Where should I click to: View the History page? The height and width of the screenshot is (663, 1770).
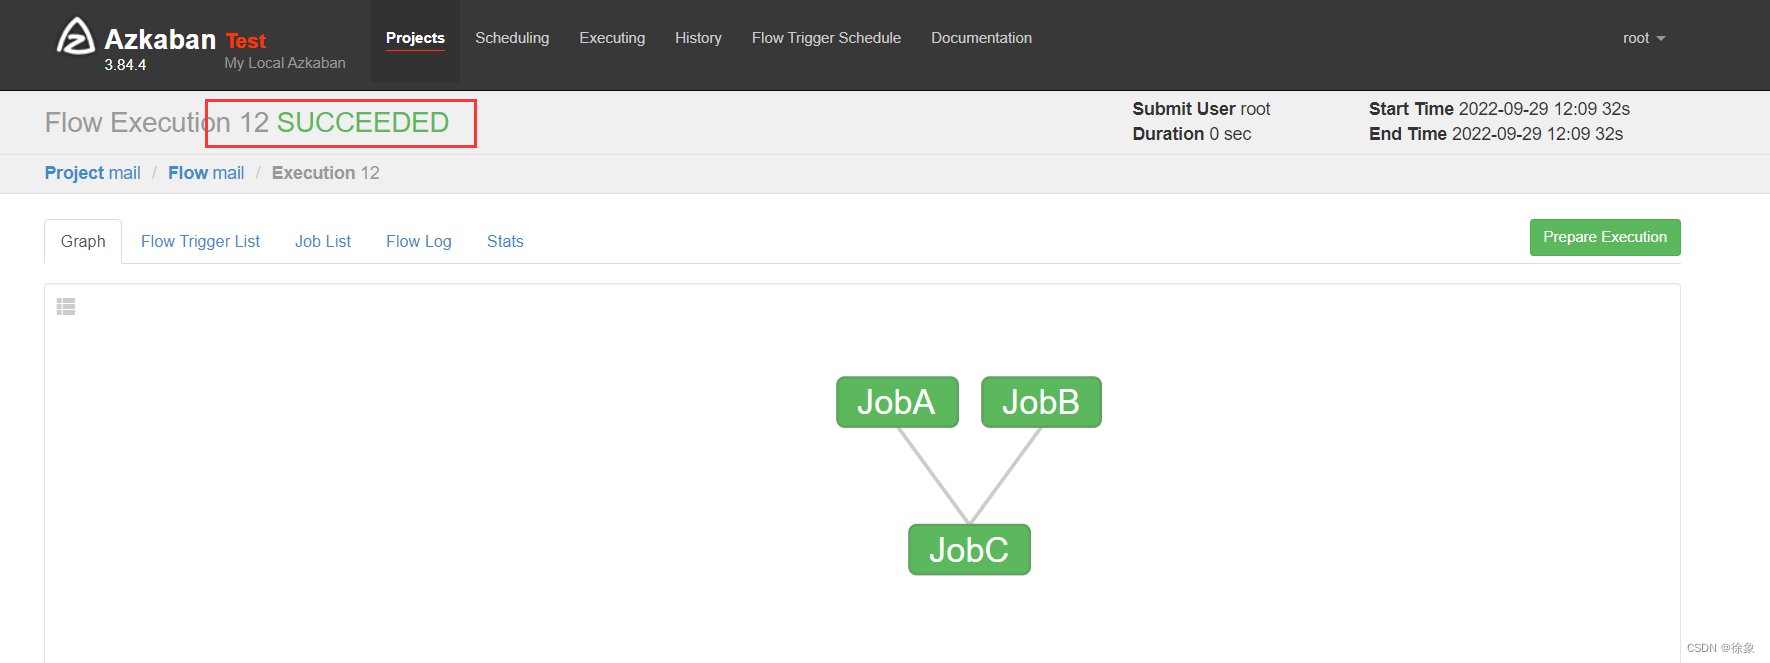point(698,38)
